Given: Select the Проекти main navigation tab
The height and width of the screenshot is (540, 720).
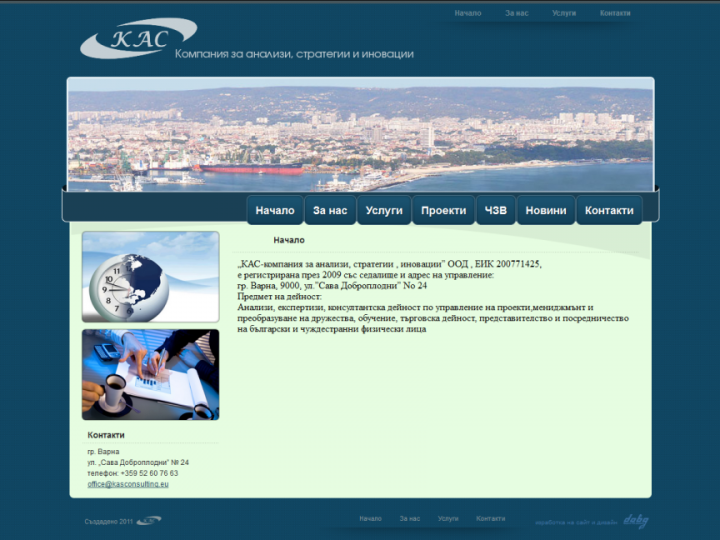Looking at the screenshot, I should pos(444,210).
